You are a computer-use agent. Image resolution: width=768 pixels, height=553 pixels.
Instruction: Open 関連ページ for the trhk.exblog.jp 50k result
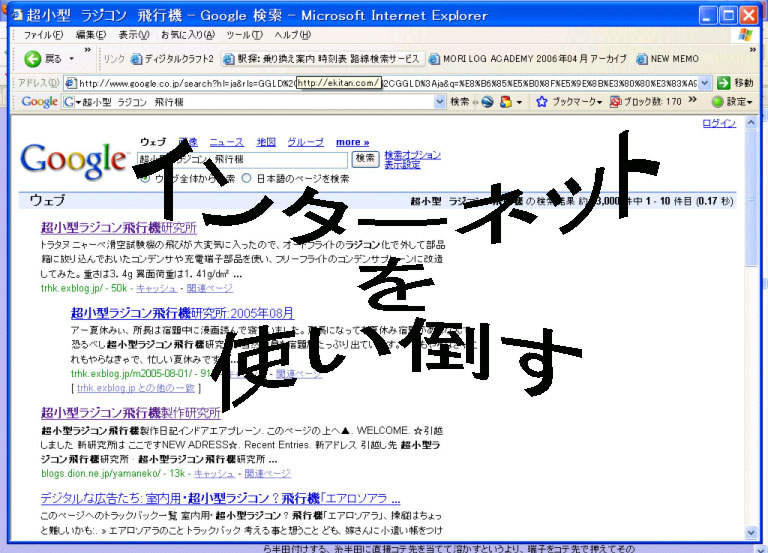[210, 289]
